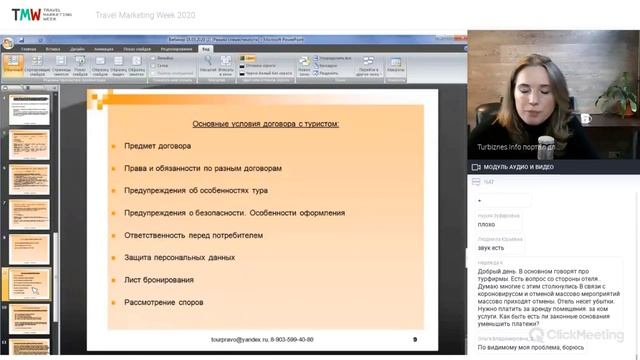The height and width of the screenshot is (360, 640).
Task: Save the presentation from the quick access toolbar
Action: coord(21,40)
